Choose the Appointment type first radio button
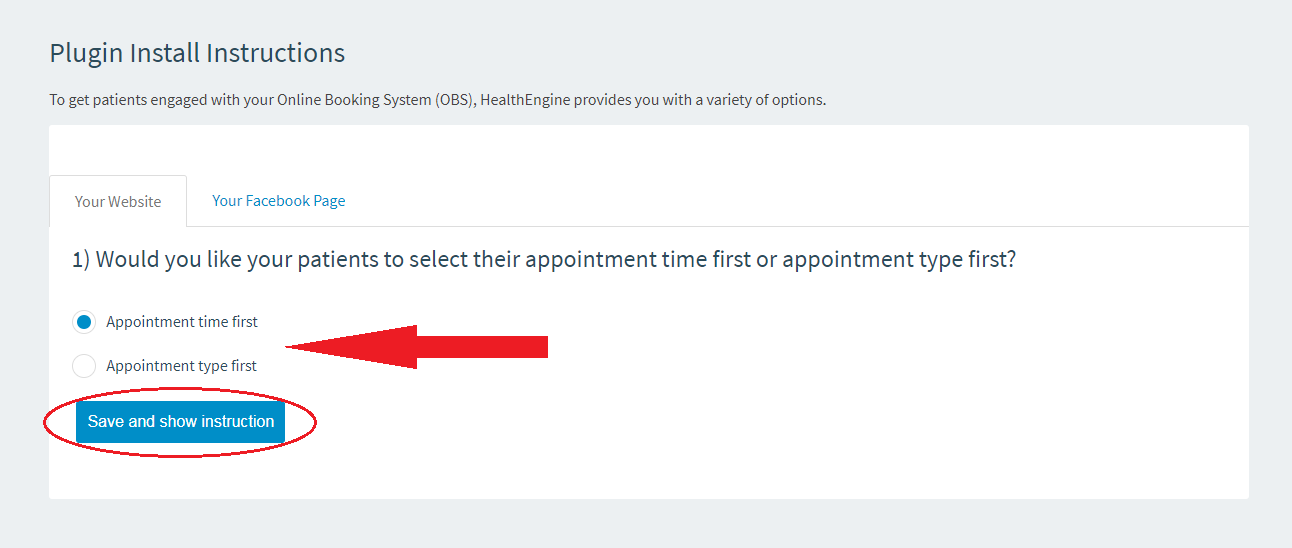1292x548 pixels. (84, 366)
